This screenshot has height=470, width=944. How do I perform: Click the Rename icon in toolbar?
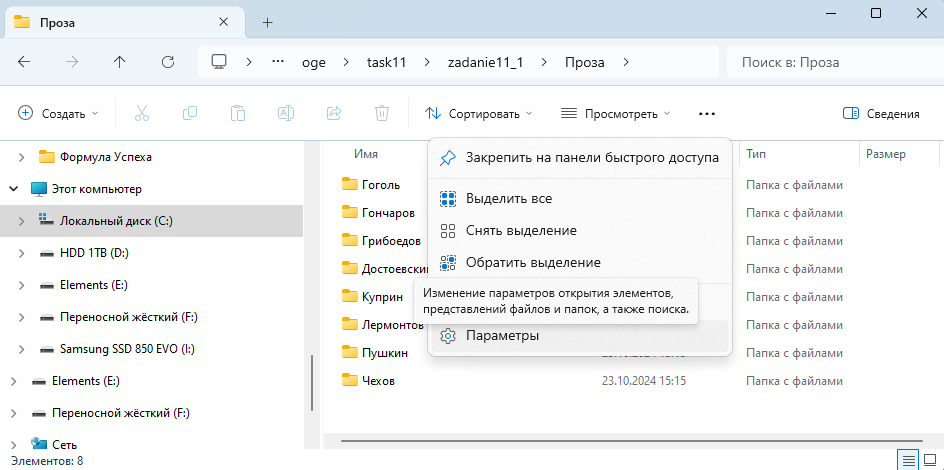[x=285, y=113]
